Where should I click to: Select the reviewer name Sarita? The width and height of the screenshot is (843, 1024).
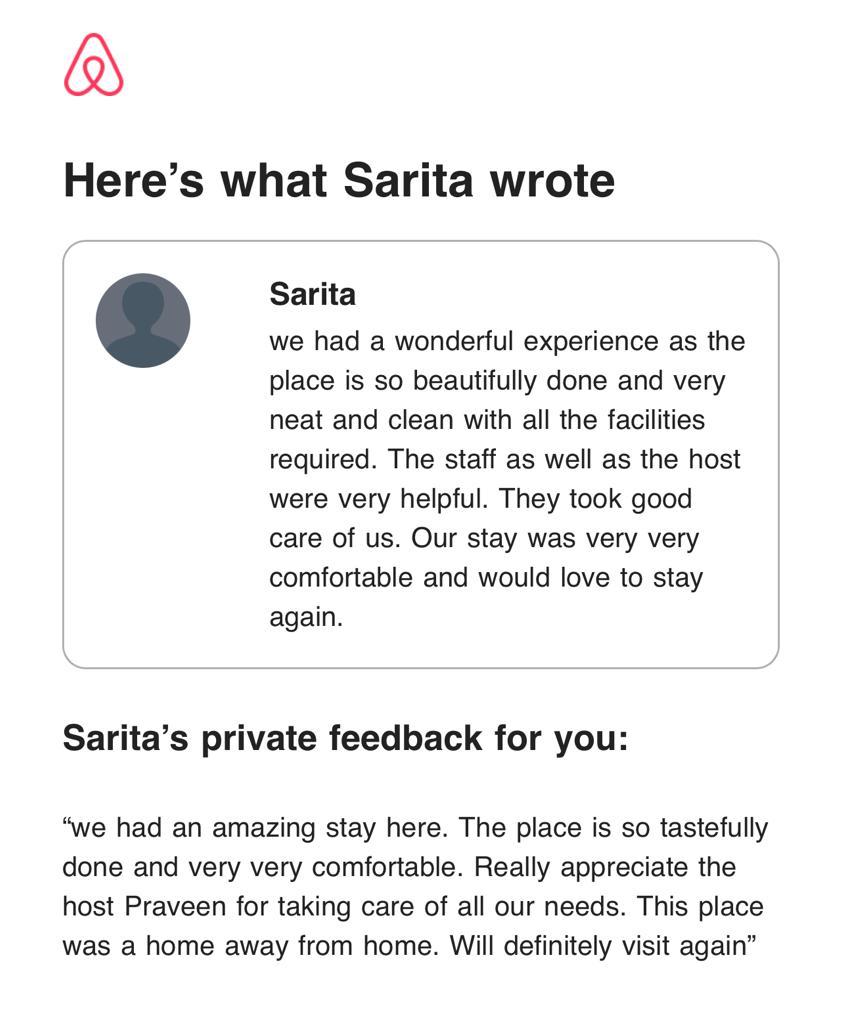pos(312,294)
